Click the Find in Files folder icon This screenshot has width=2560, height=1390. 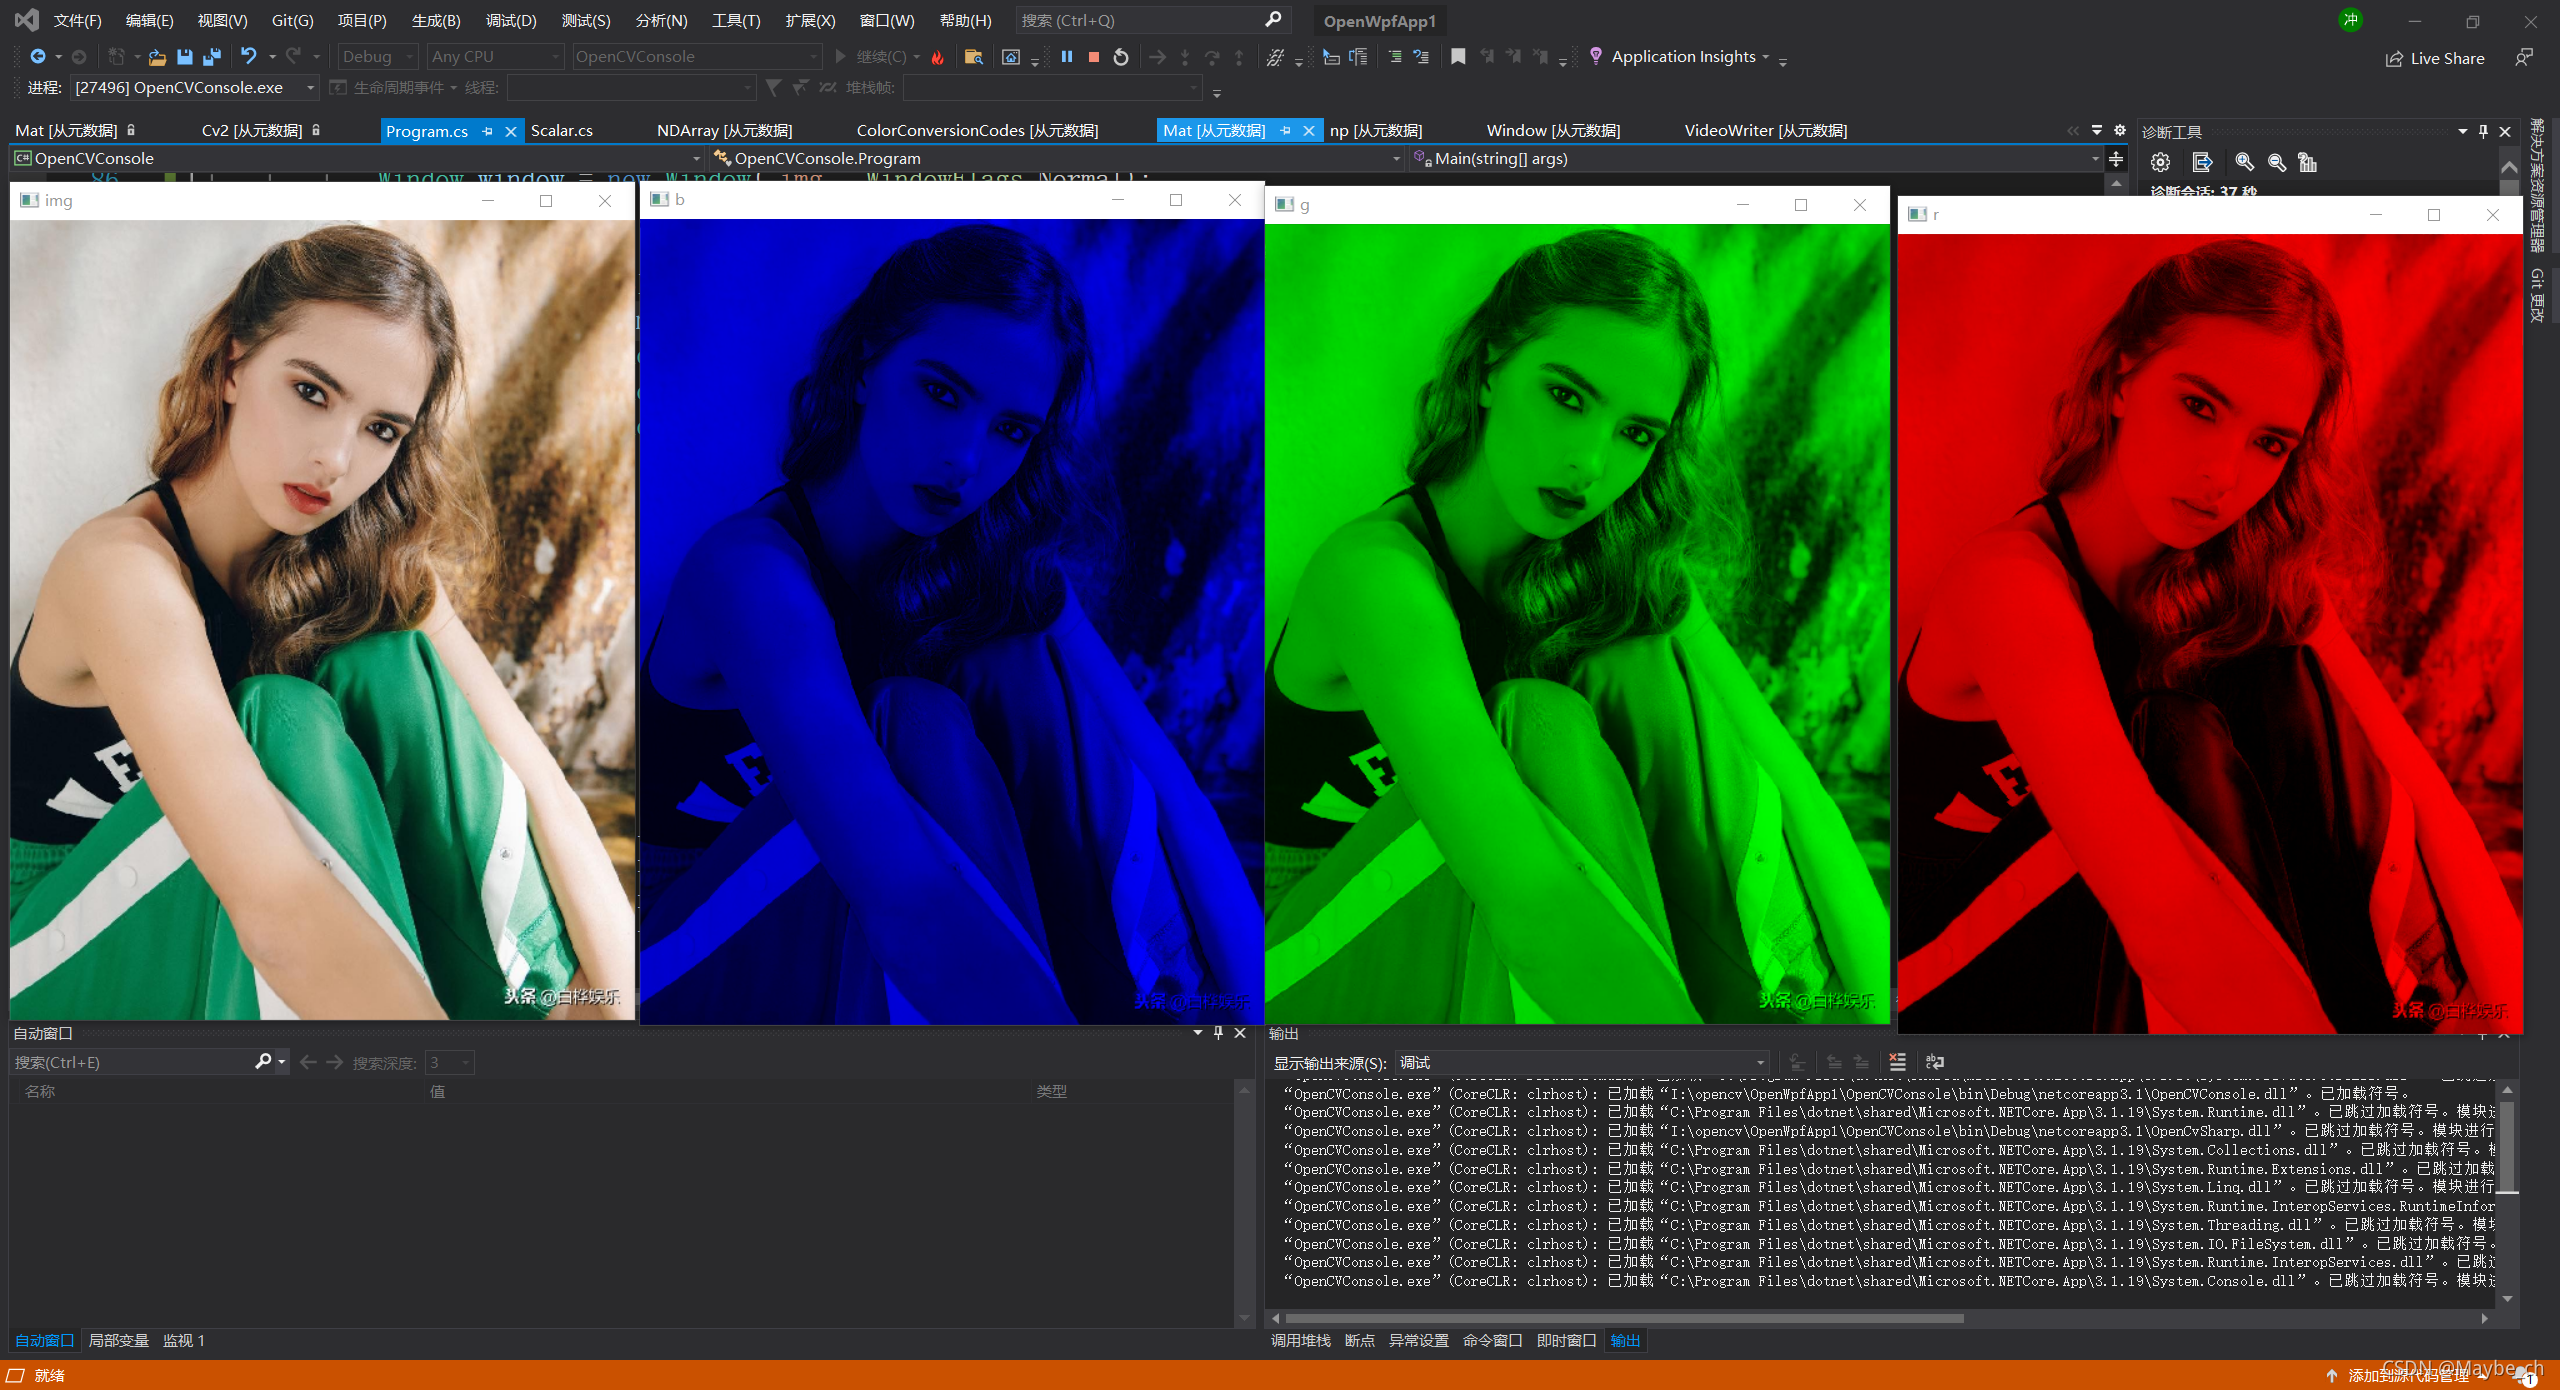(973, 57)
